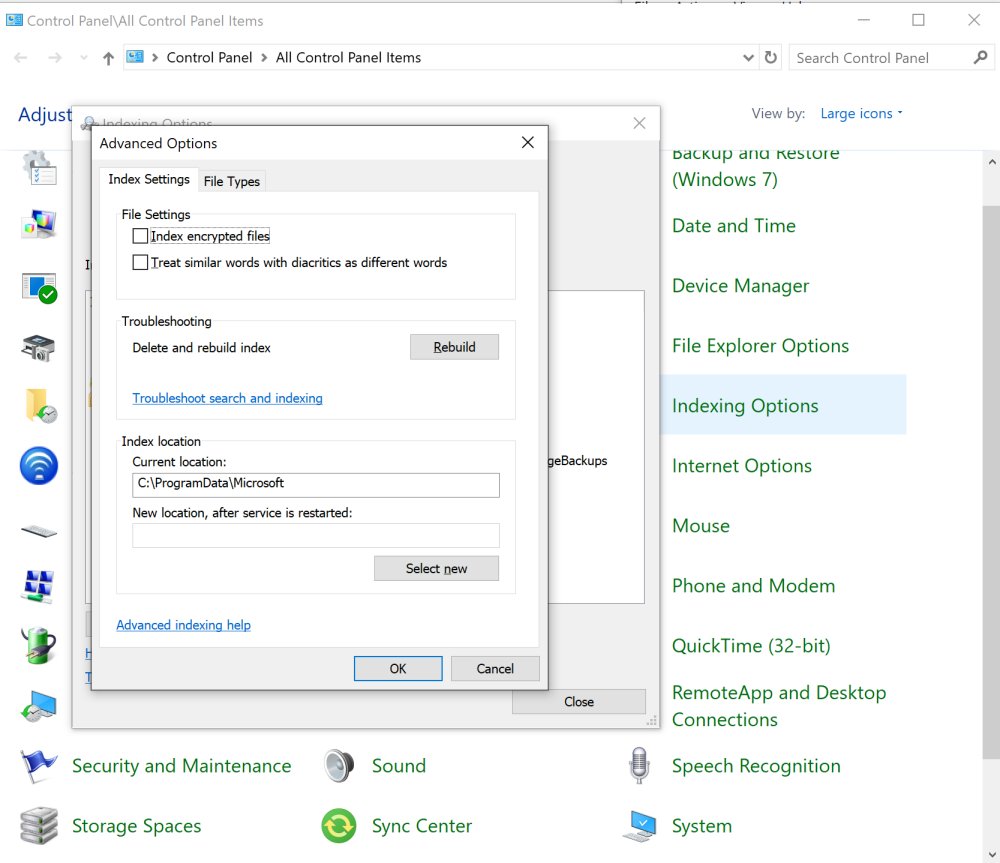Click Control Panel breadcrumb in address bar
This screenshot has width=1000, height=863.
pos(209,57)
